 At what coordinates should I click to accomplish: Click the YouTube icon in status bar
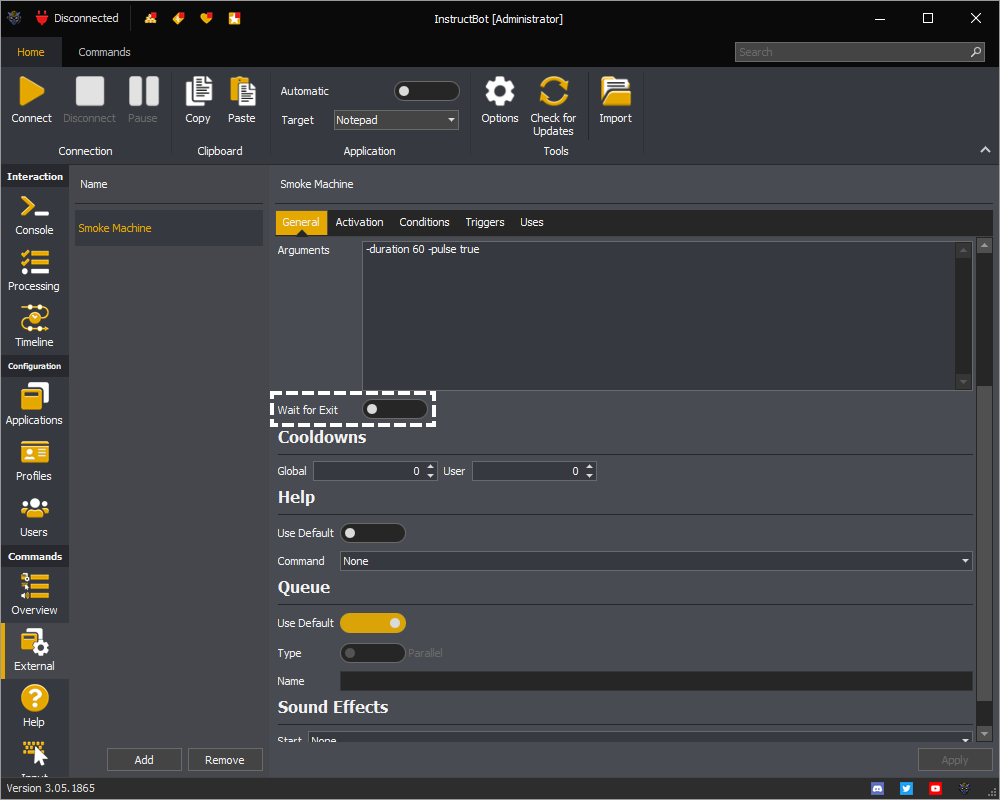point(935,789)
